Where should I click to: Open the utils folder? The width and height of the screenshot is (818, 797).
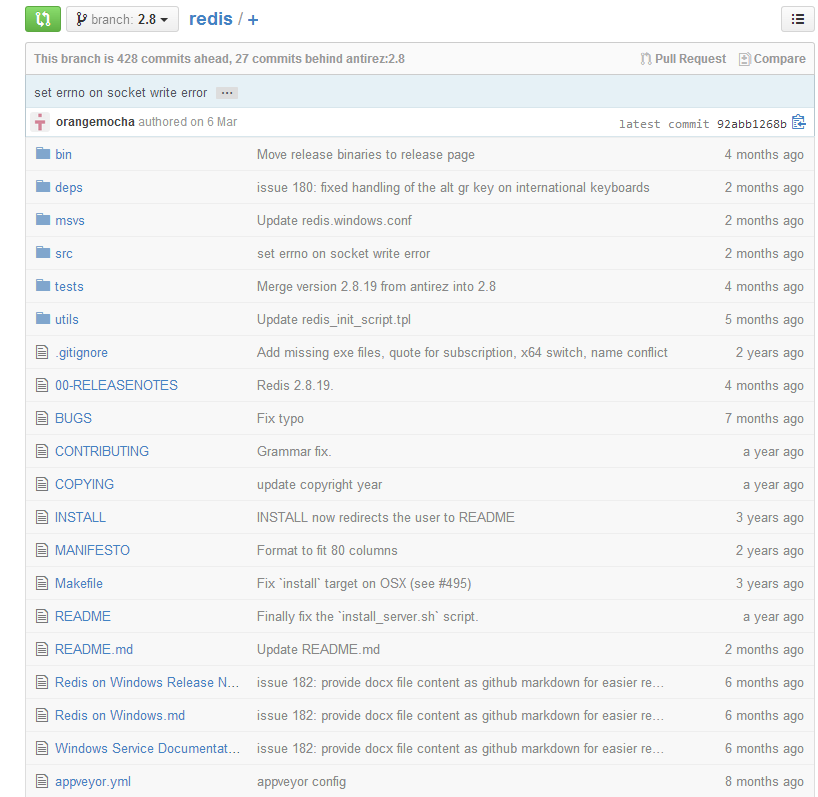pos(67,319)
